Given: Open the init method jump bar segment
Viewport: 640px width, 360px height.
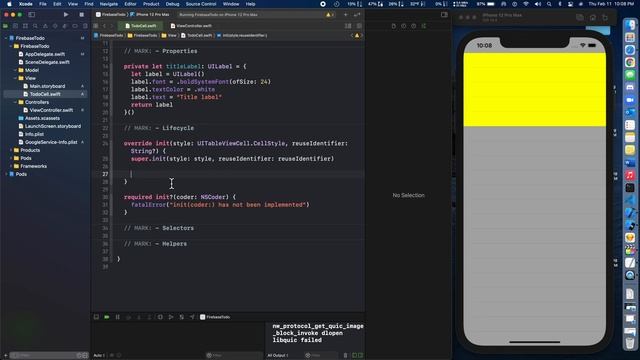Looking at the screenshot, I should pos(242,36).
